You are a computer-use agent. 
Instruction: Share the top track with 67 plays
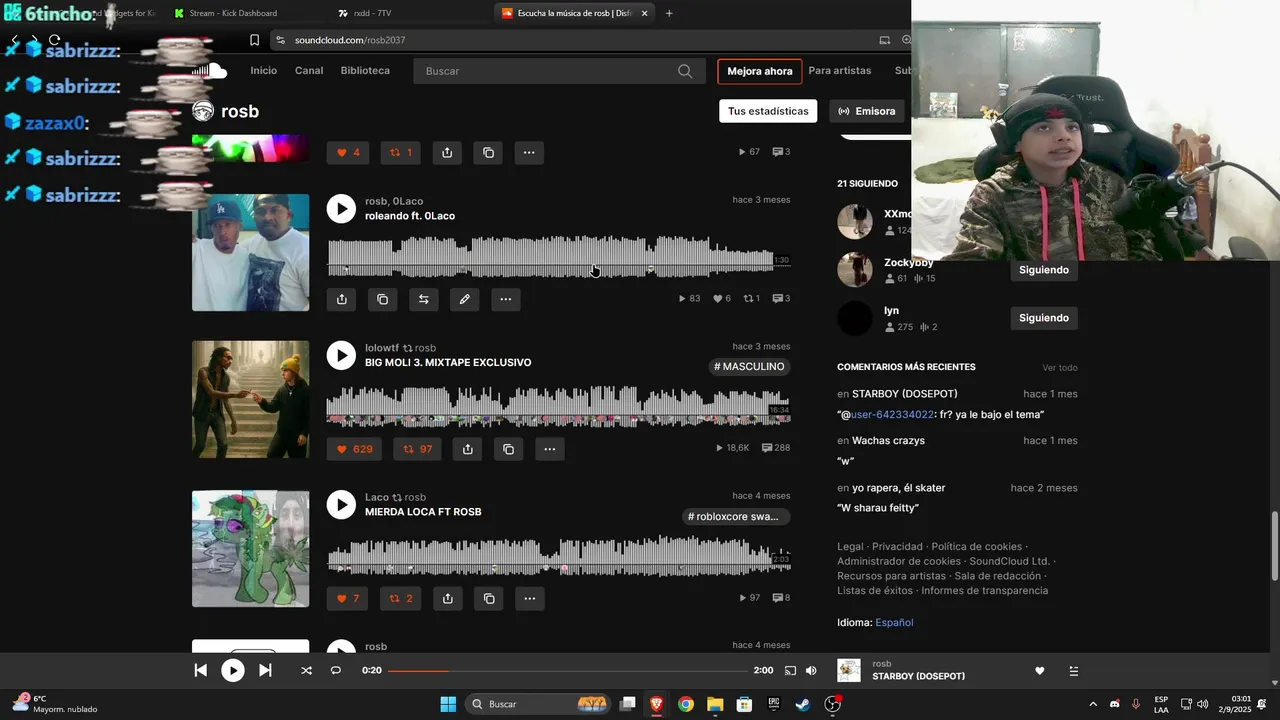(447, 152)
